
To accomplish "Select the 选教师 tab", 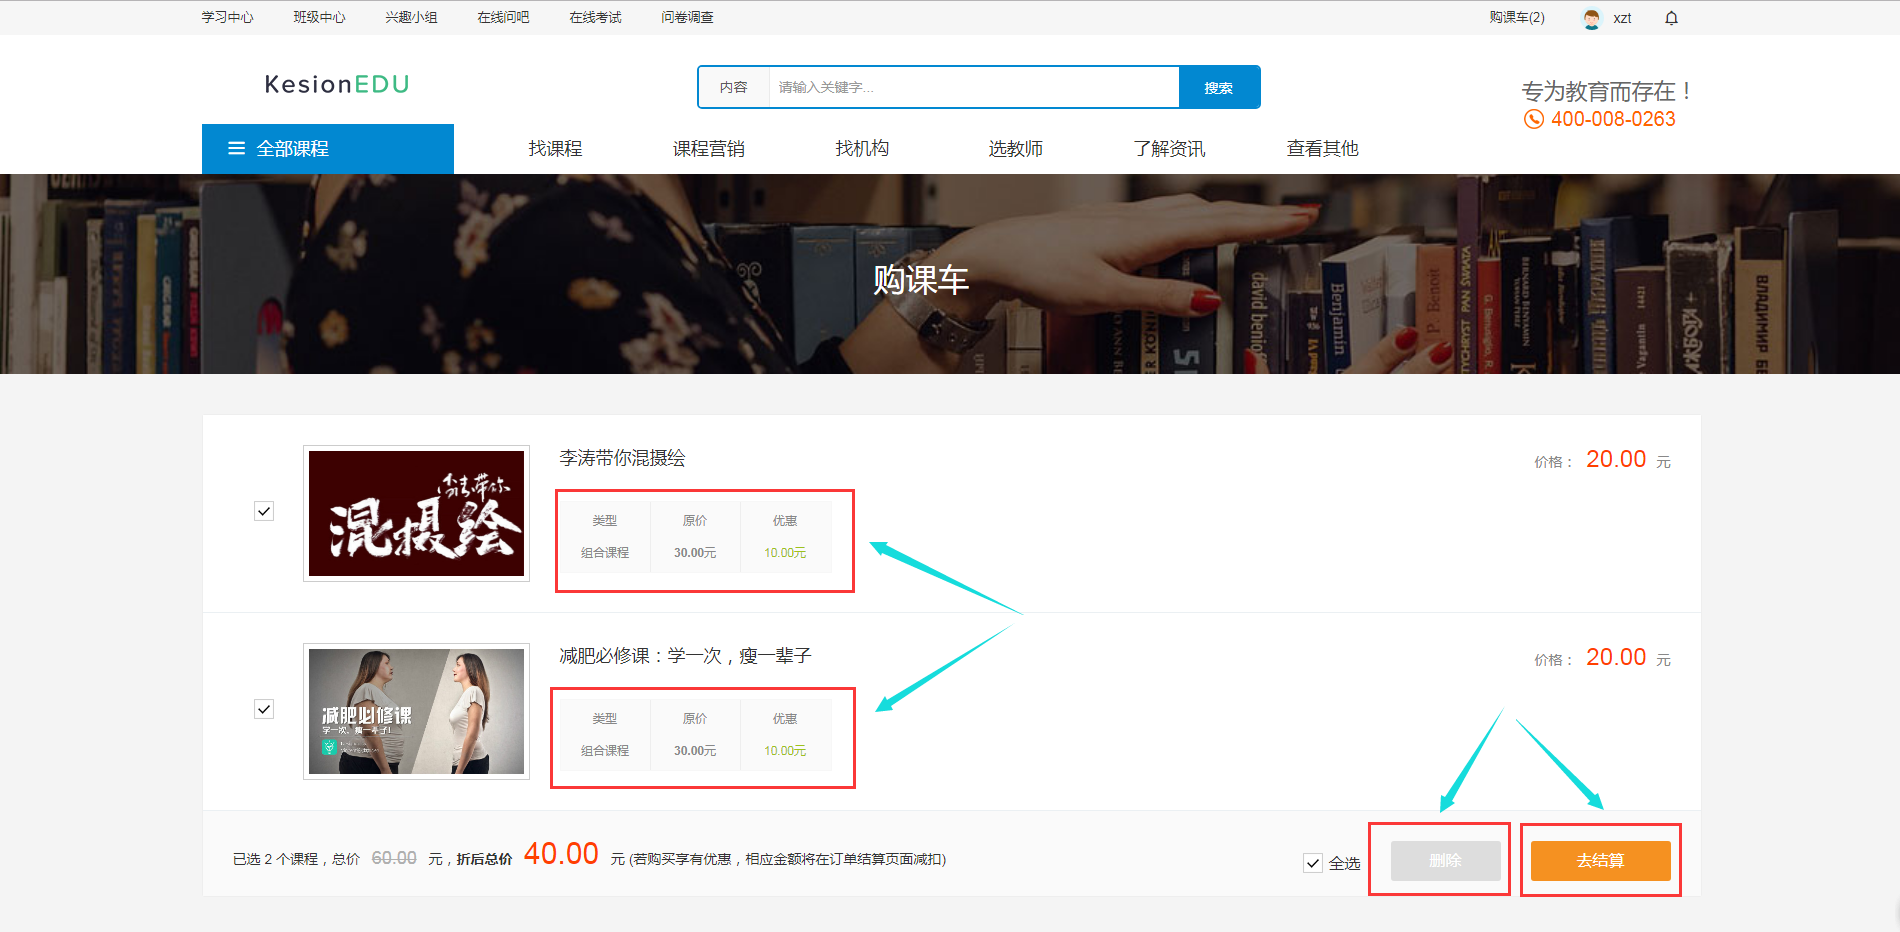I will tap(1015, 148).
